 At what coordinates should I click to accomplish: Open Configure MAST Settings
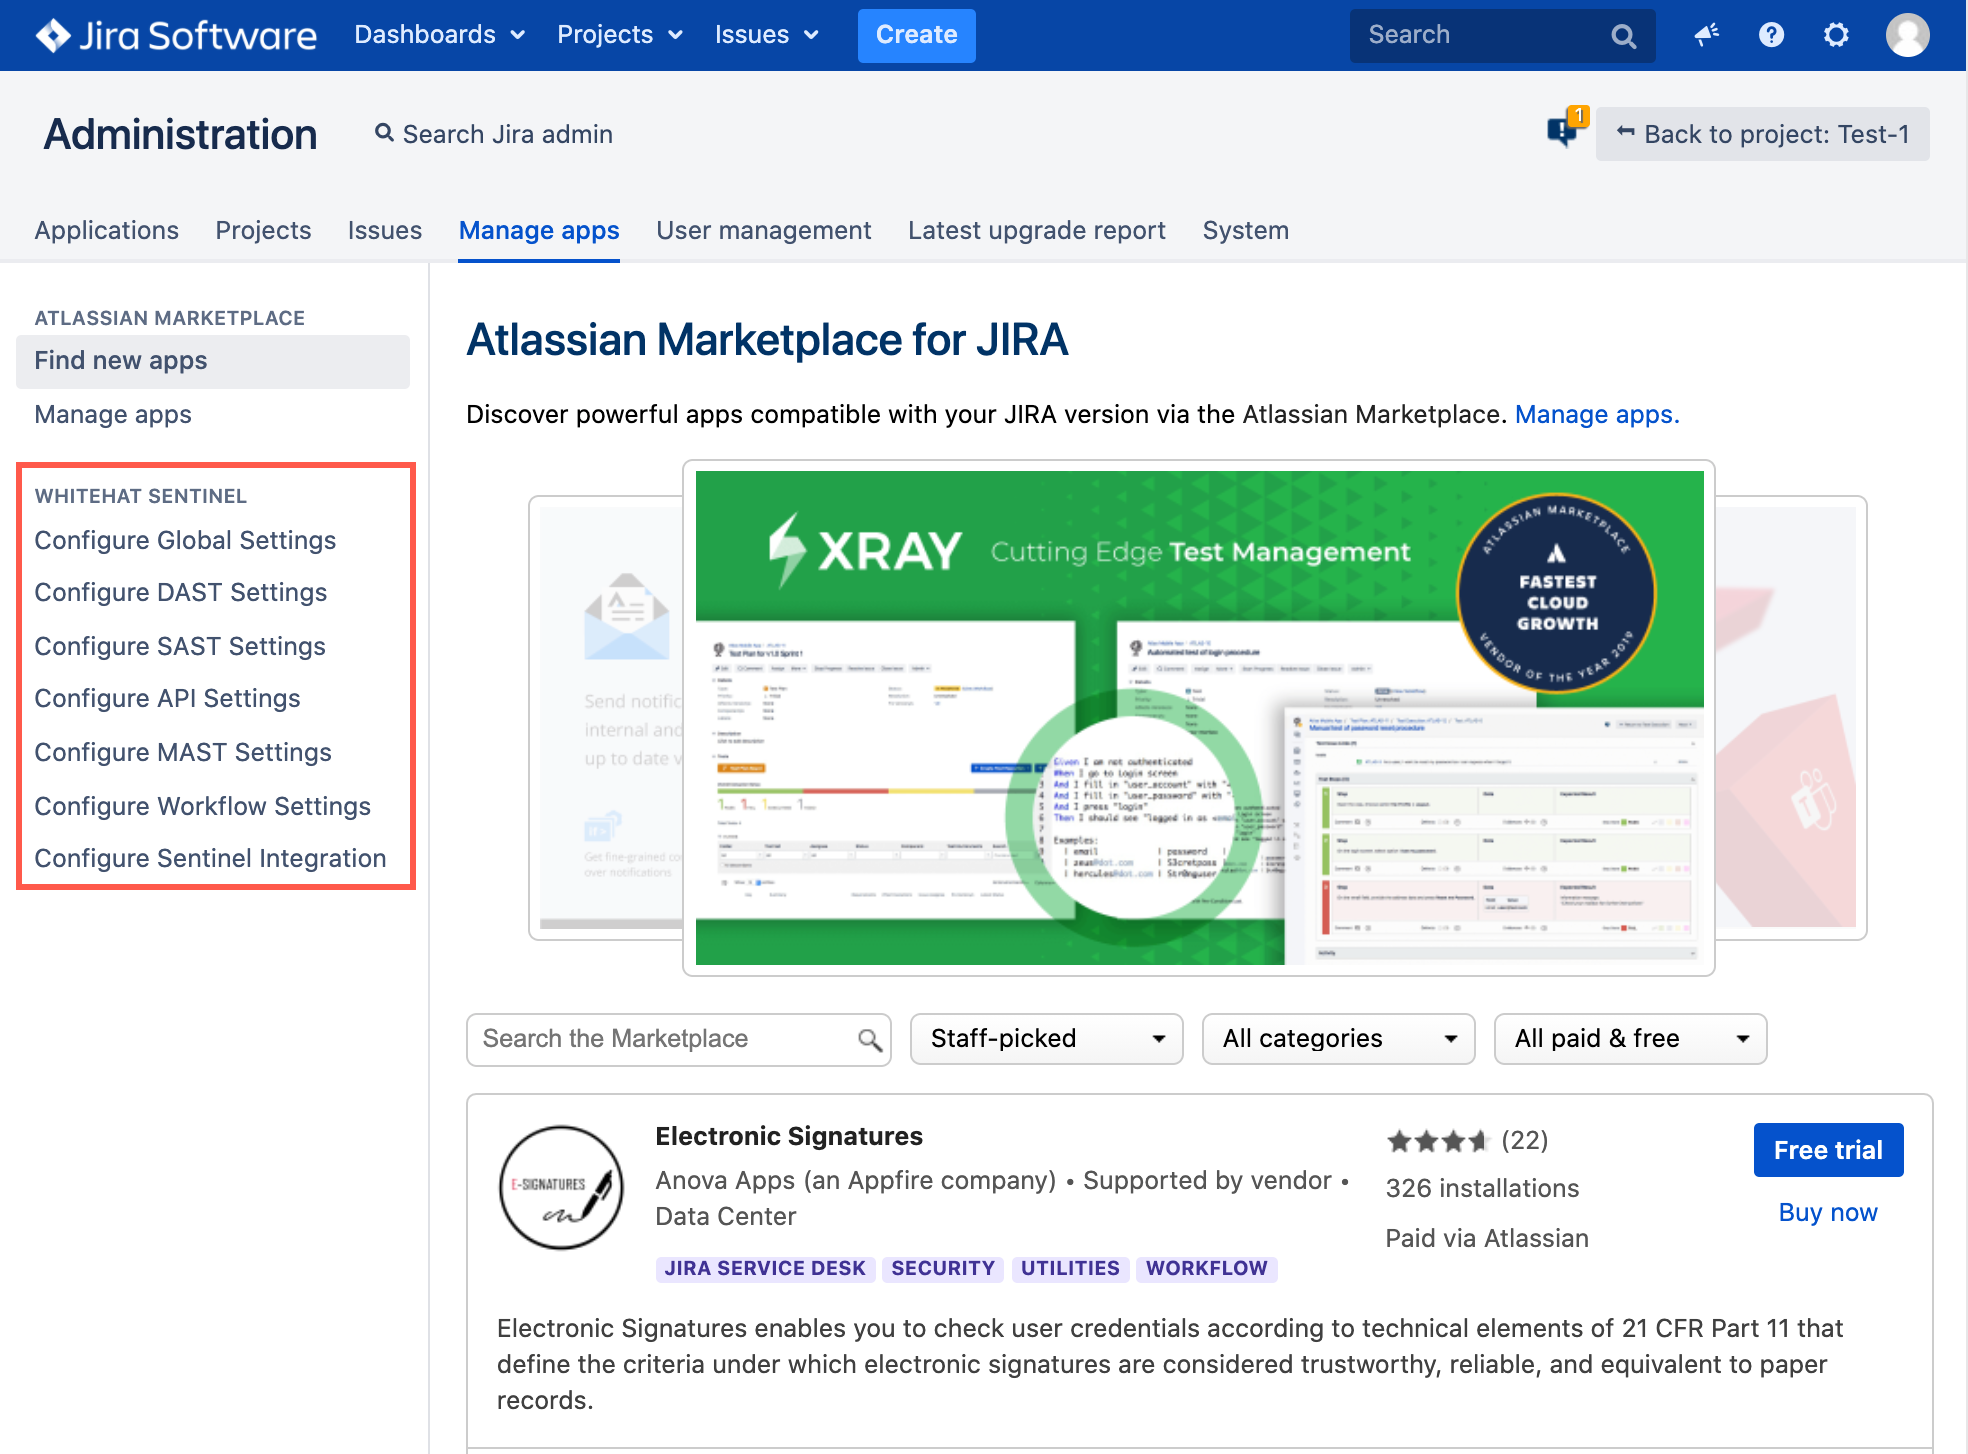pos(183,752)
